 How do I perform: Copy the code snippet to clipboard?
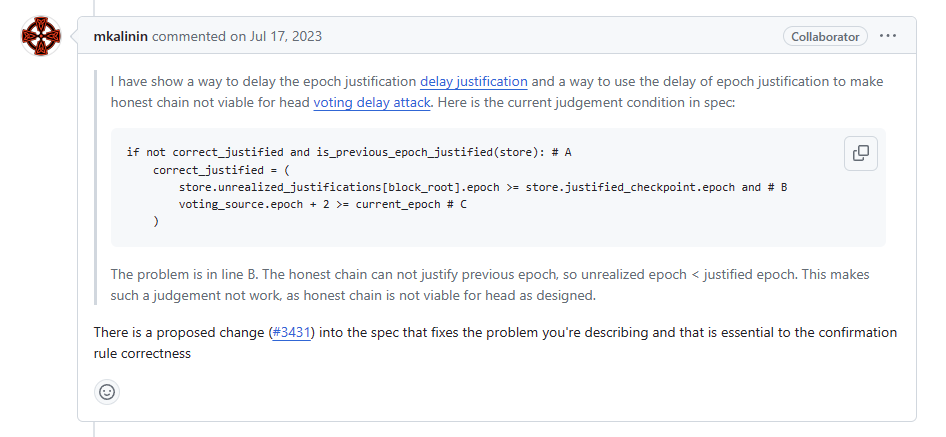pyautogui.click(x=860, y=153)
